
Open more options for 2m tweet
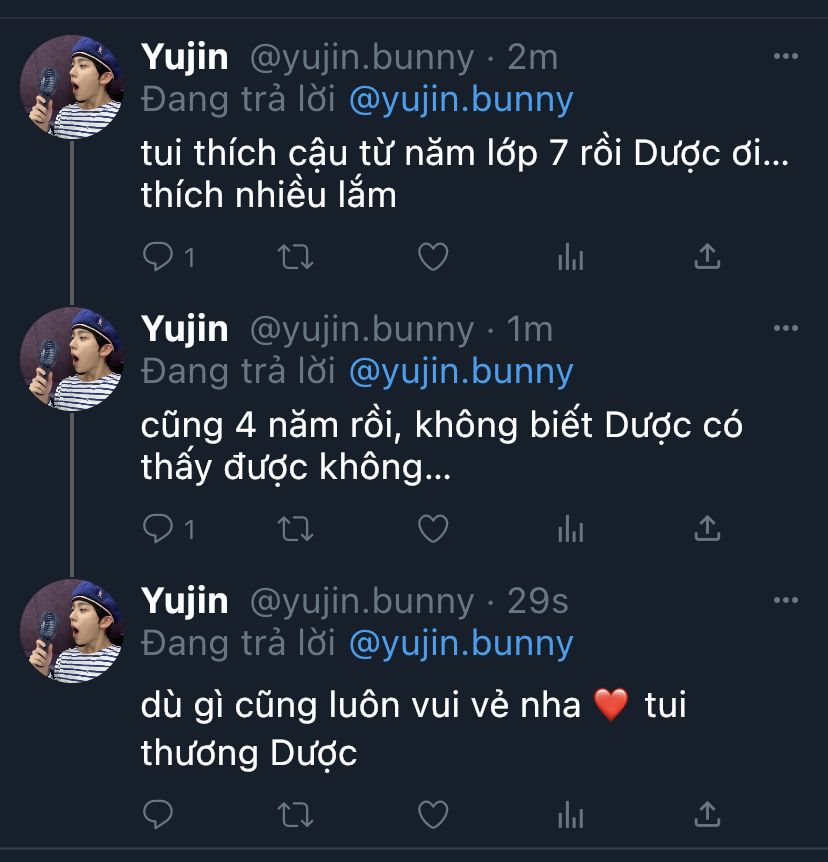coord(786,56)
